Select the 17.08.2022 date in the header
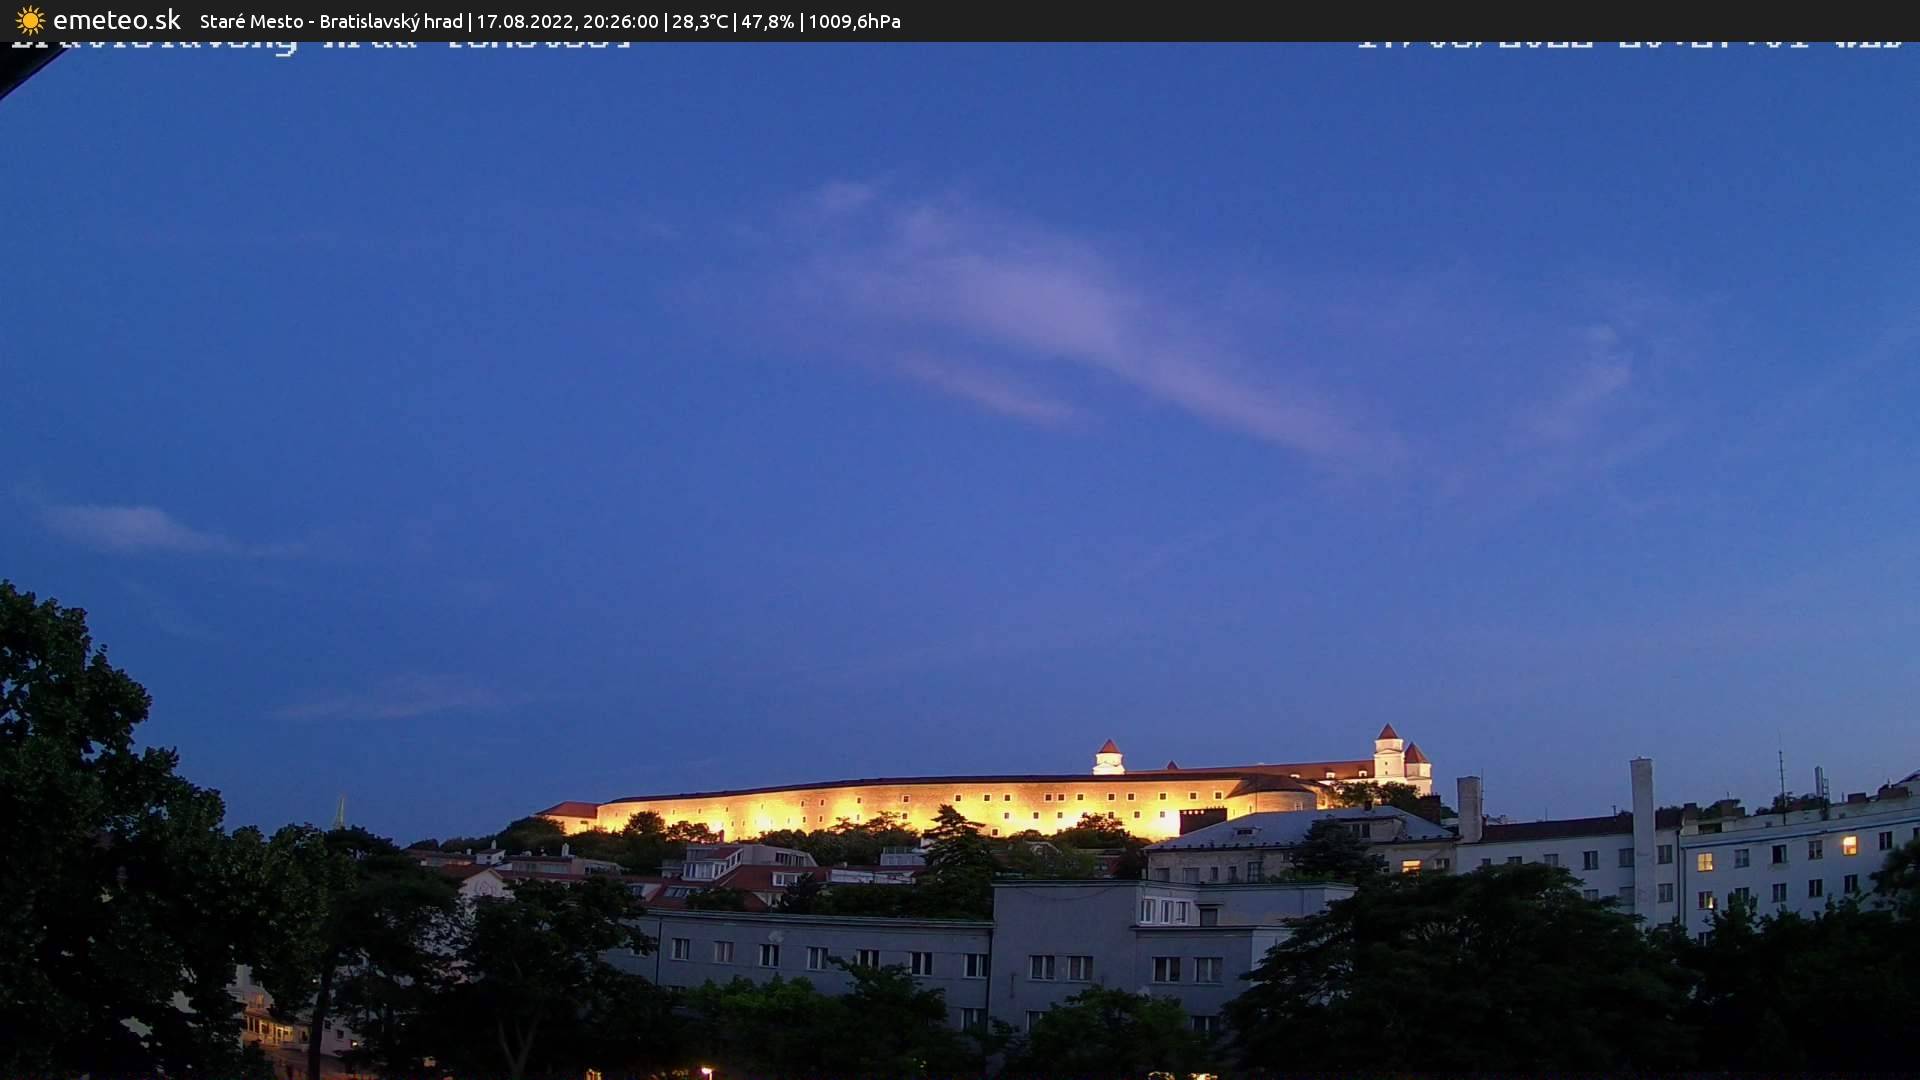This screenshot has width=1920, height=1080. click(x=528, y=21)
